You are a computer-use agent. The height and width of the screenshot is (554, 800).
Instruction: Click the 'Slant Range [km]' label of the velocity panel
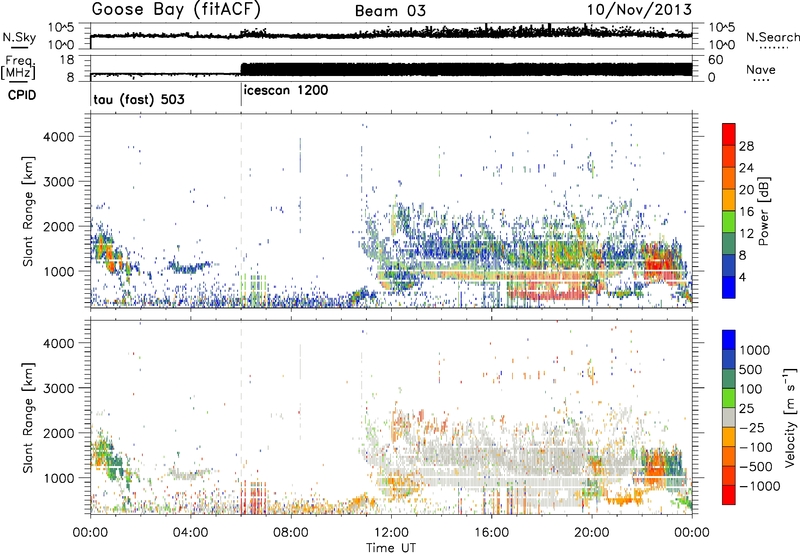pos(28,418)
